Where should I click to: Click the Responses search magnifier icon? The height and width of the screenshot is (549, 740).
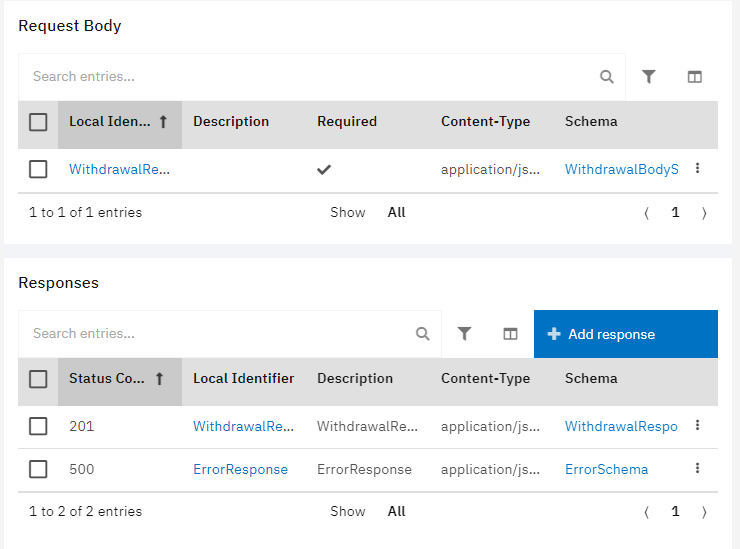[422, 334]
